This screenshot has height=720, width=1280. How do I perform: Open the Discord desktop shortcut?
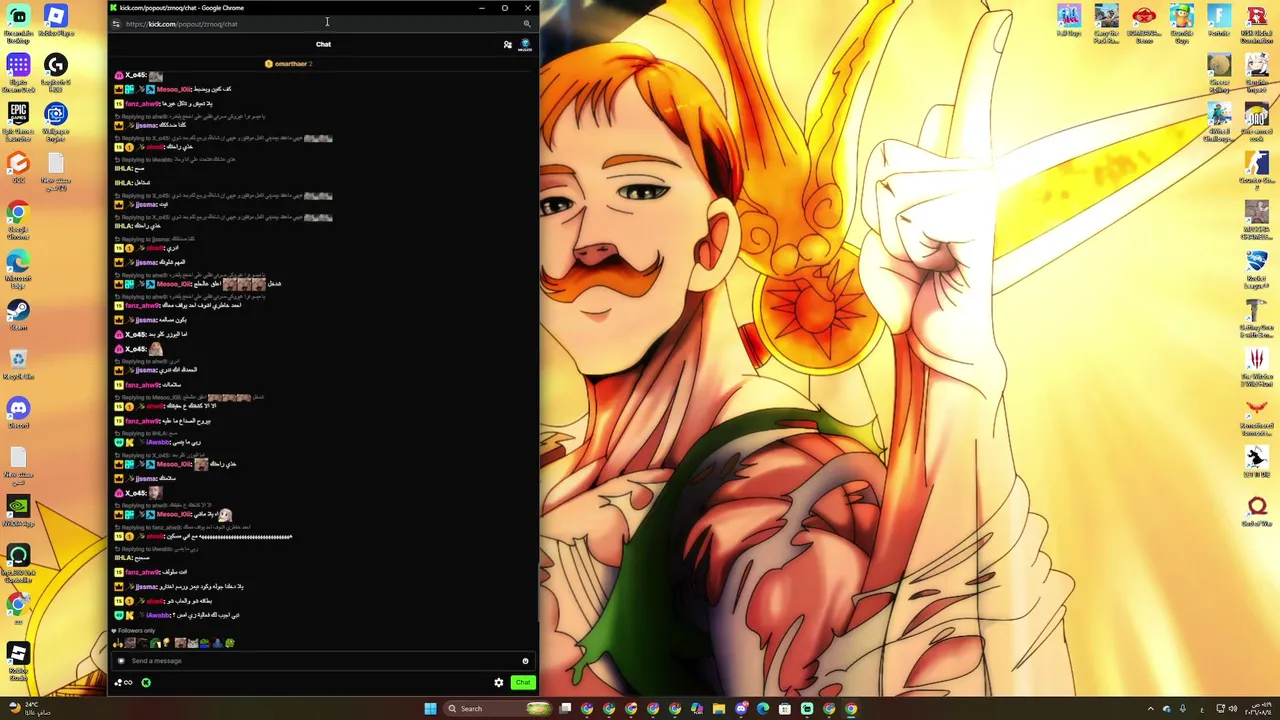[18, 412]
